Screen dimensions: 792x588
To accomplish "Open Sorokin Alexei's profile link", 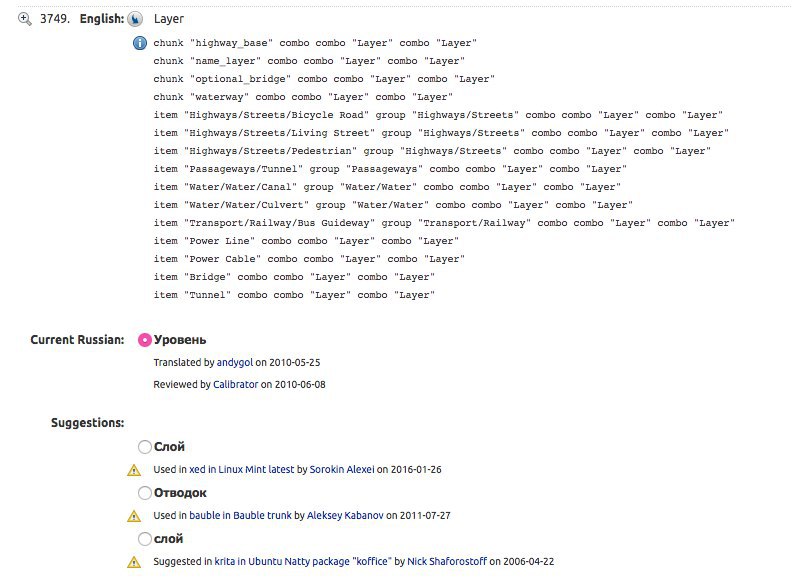I will point(342,469).
